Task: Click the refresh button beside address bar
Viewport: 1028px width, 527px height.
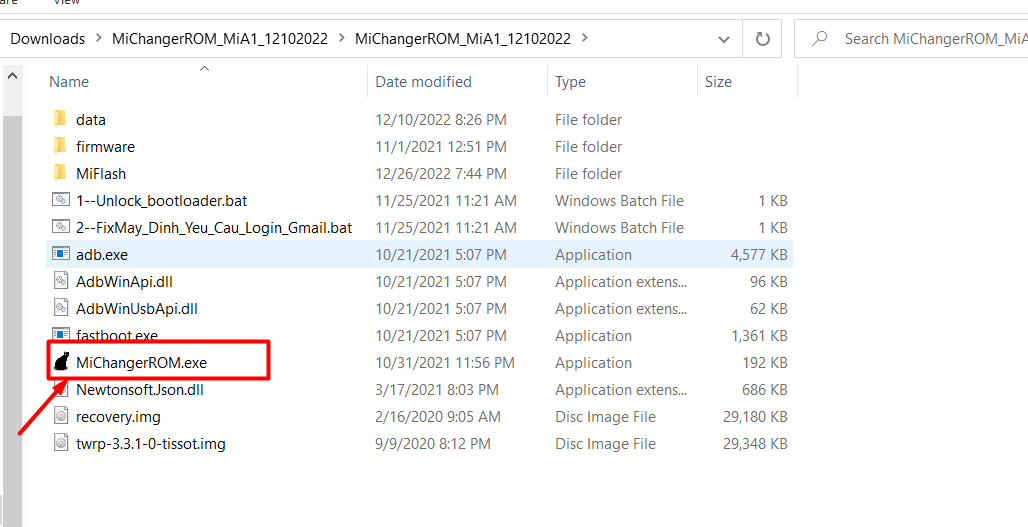Action: [x=762, y=39]
